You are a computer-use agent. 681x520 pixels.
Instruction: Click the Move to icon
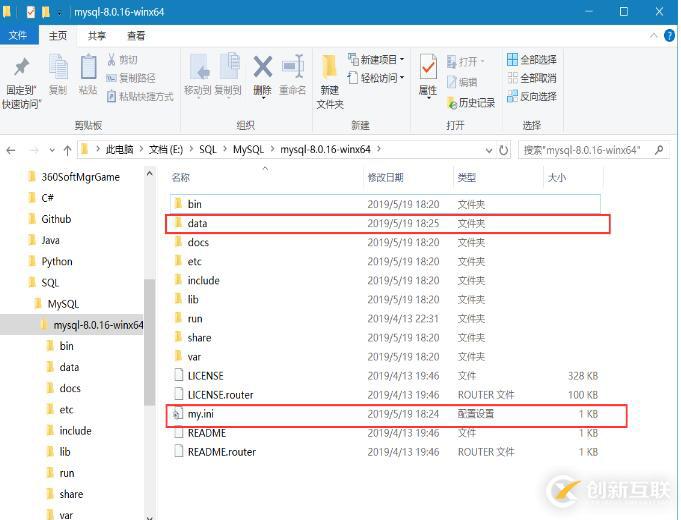pyautogui.click(x=199, y=66)
